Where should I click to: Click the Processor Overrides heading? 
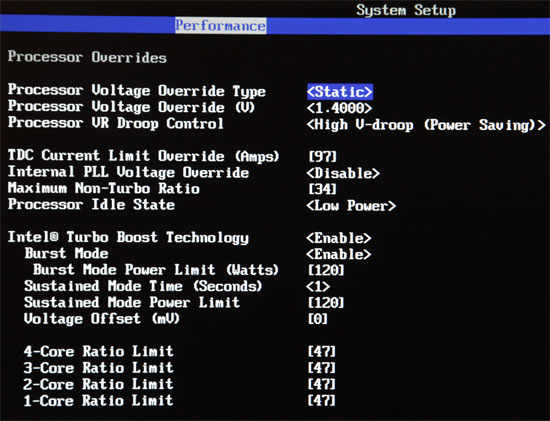(x=87, y=57)
